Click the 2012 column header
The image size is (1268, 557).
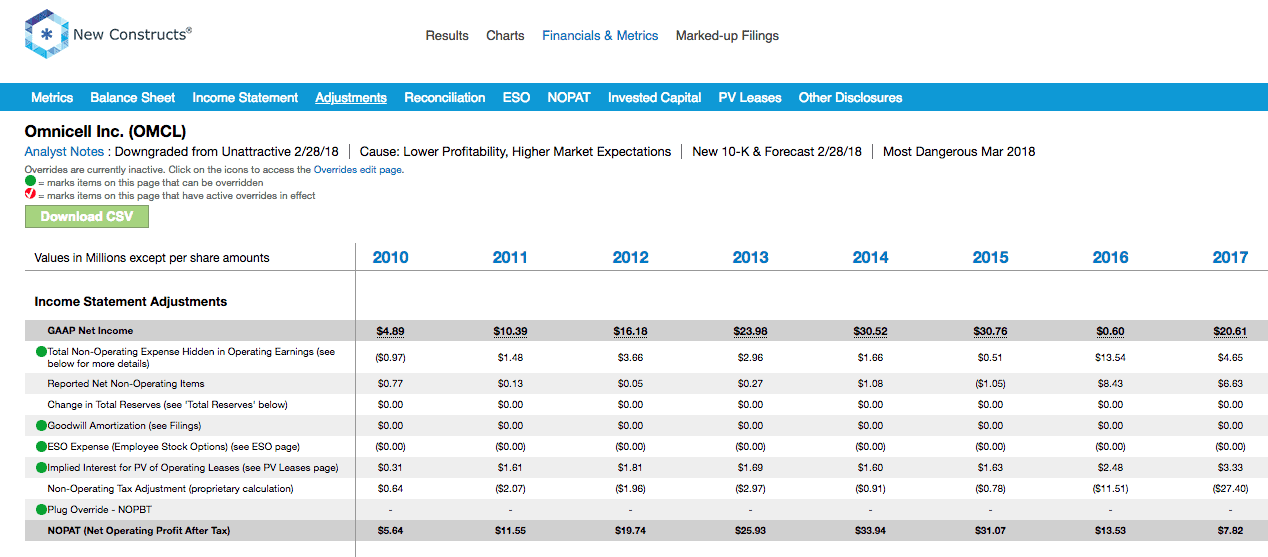coord(630,257)
